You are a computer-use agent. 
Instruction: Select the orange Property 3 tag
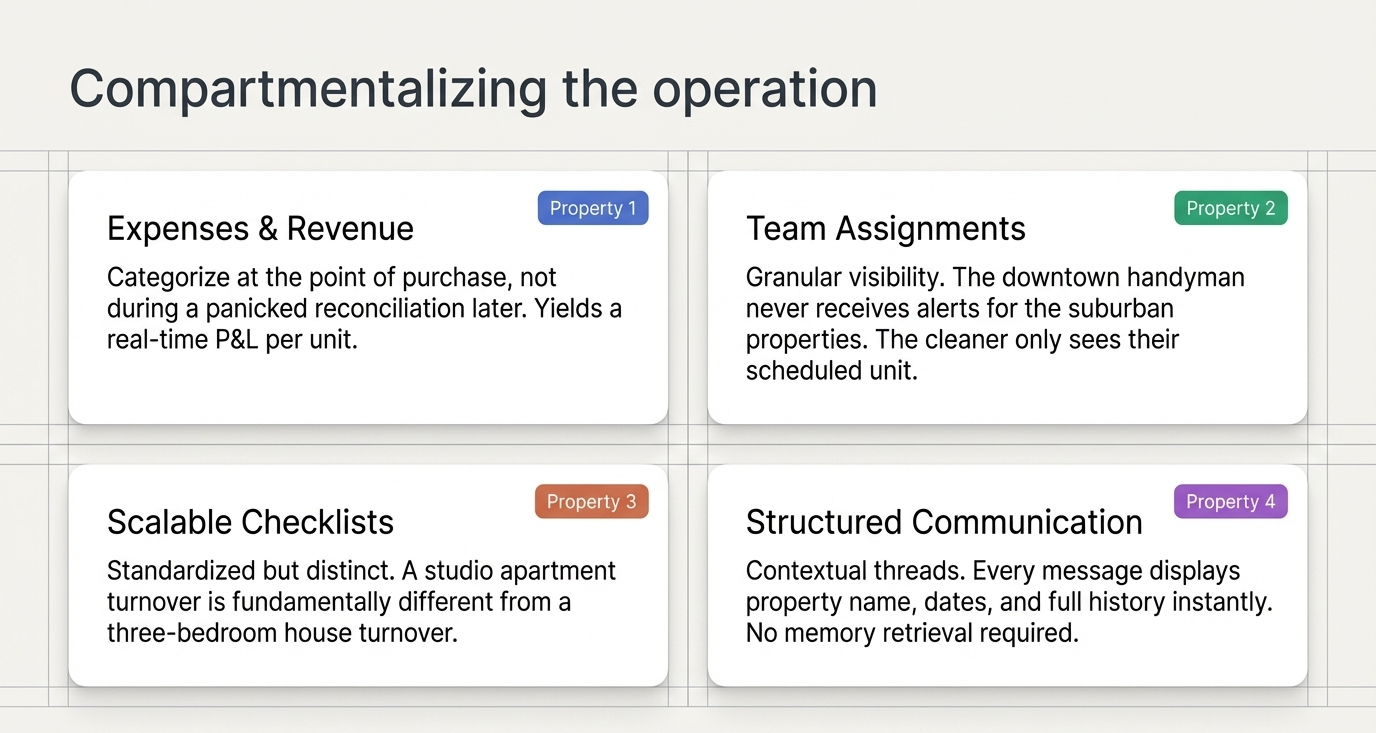click(591, 501)
